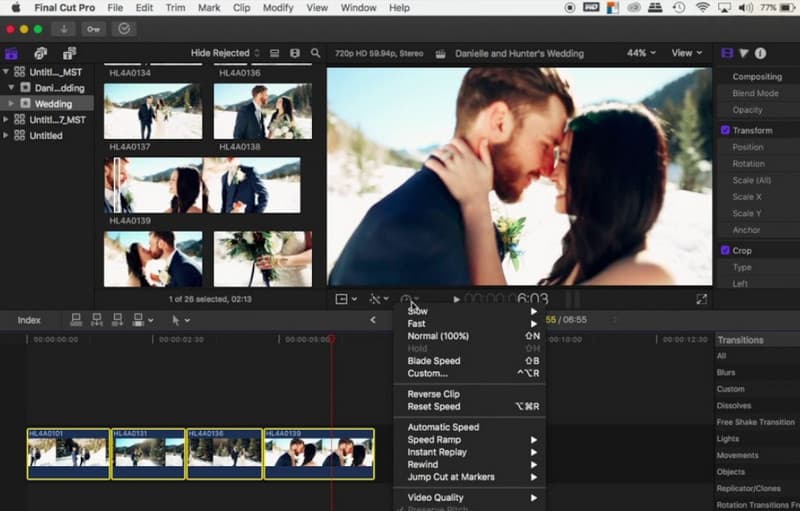
Task: Select timeline clip HL4A0139
Action: click(x=319, y=453)
